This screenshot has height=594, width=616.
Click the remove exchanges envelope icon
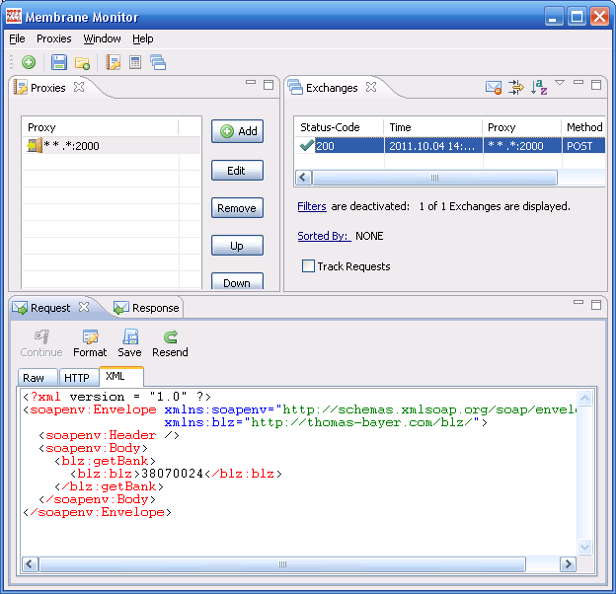pyautogui.click(x=493, y=87)
